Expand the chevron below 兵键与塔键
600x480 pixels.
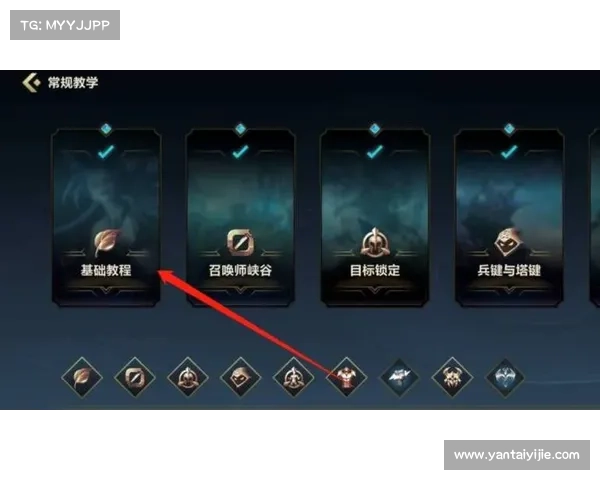509,292
